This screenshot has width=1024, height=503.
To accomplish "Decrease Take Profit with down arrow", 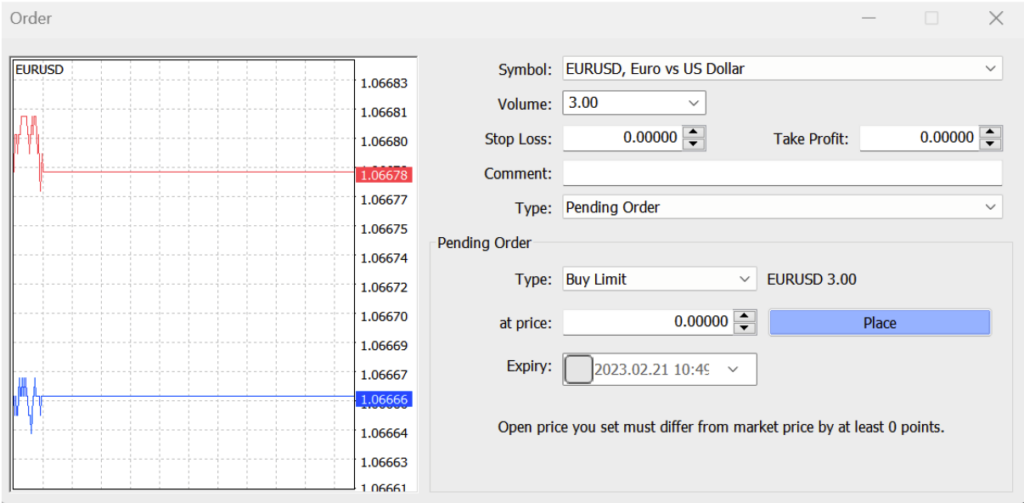I will click(x=991, y=144).
